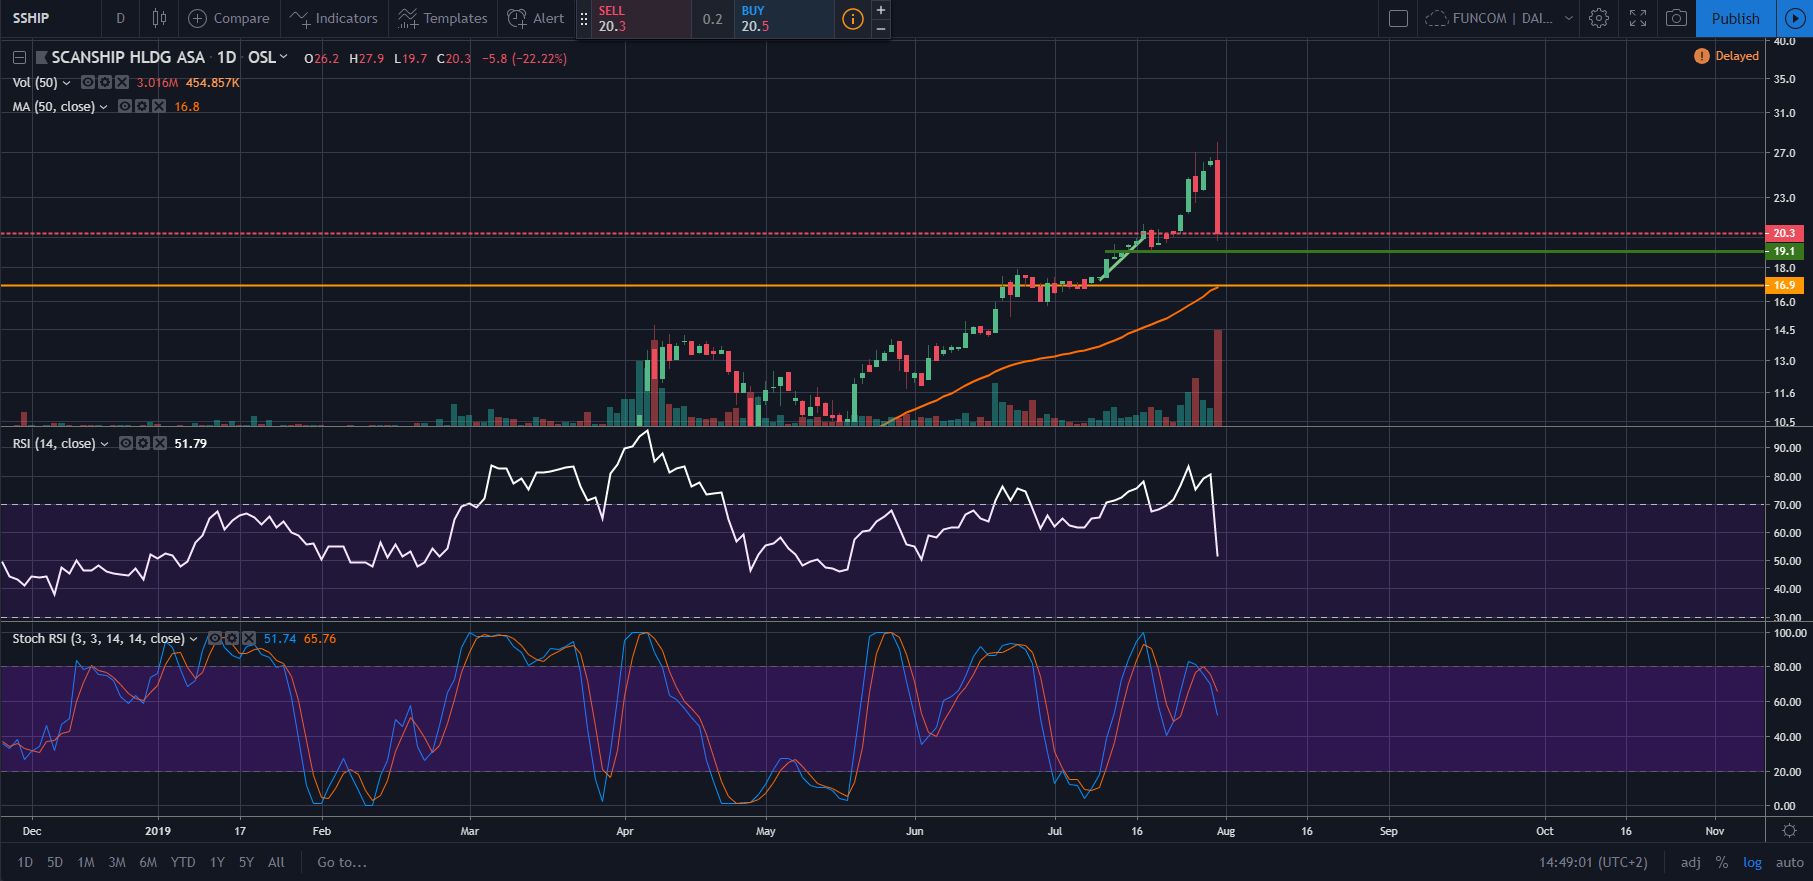
Task: Click the 0.2 spread quantity value
Action: click(x=712, y=19)
